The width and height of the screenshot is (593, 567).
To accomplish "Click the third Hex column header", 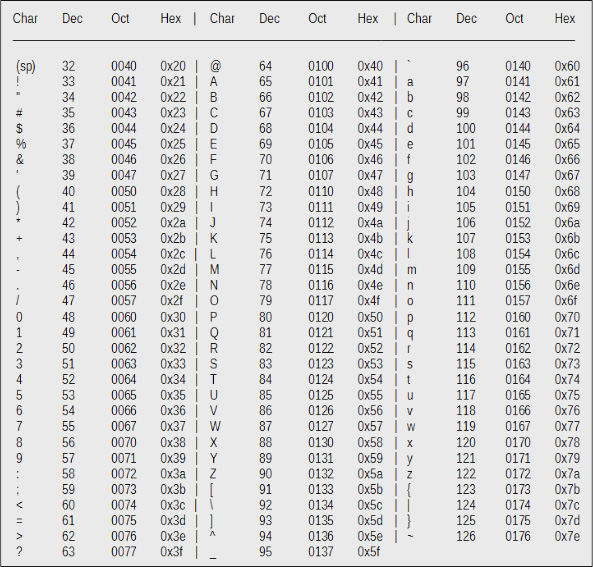I will [565, 18].
